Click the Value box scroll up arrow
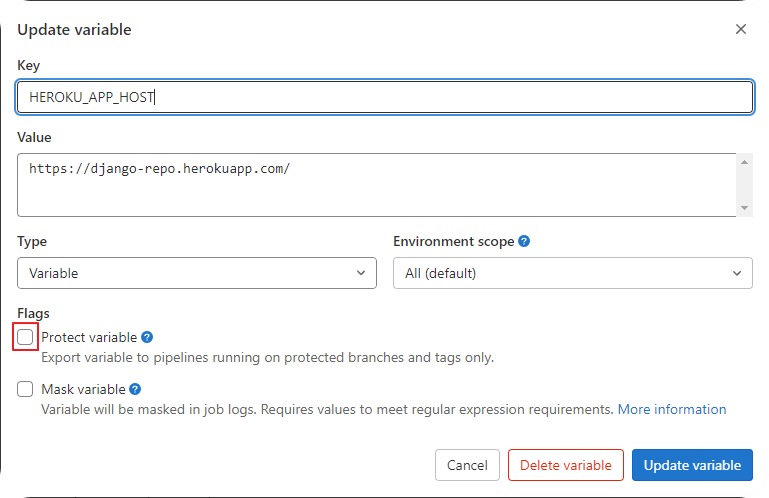This screenshot has width=769, height=498. click(744, 162)
